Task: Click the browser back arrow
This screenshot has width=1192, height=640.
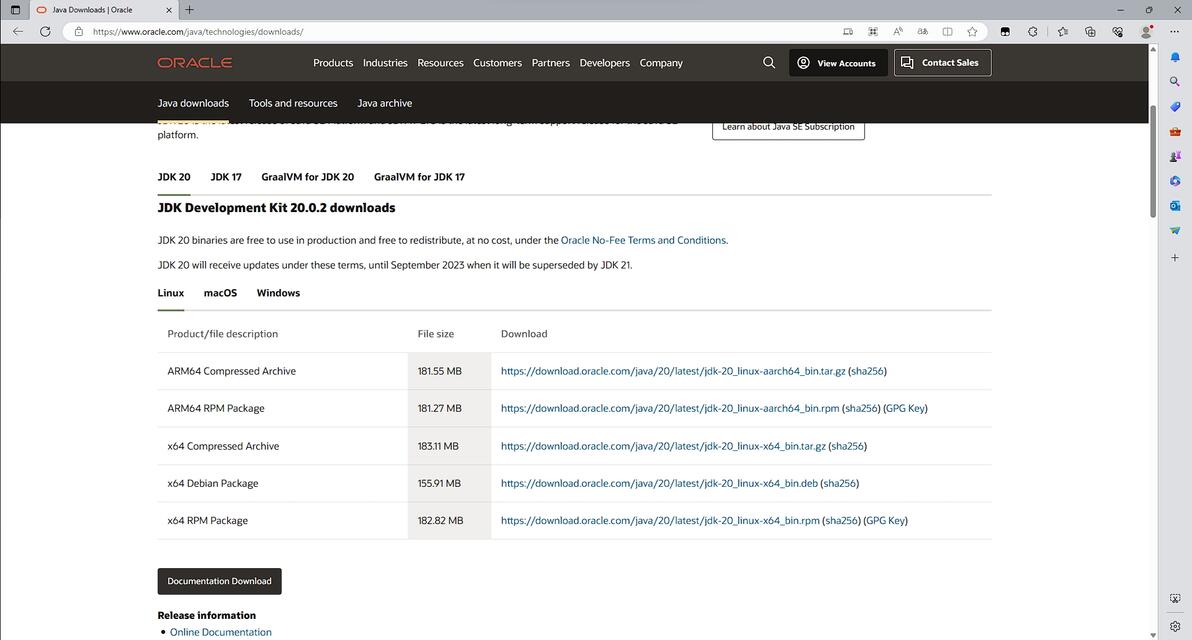Action: [18, 32]
